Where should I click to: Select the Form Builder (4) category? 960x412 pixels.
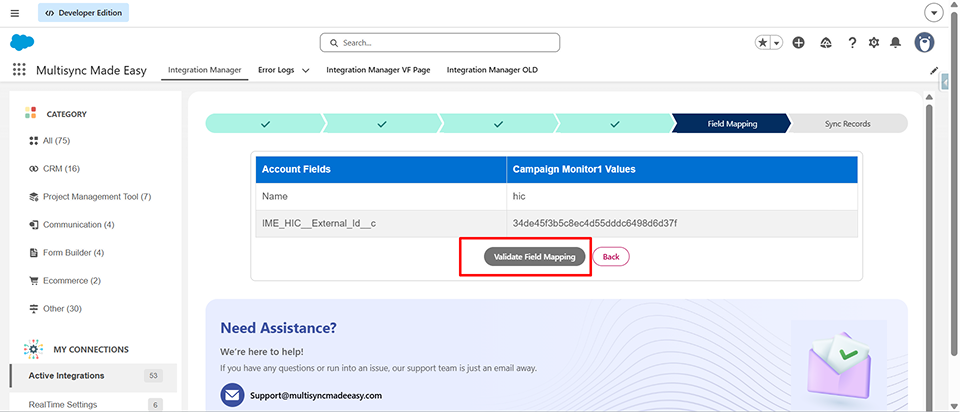coord(73,252)
